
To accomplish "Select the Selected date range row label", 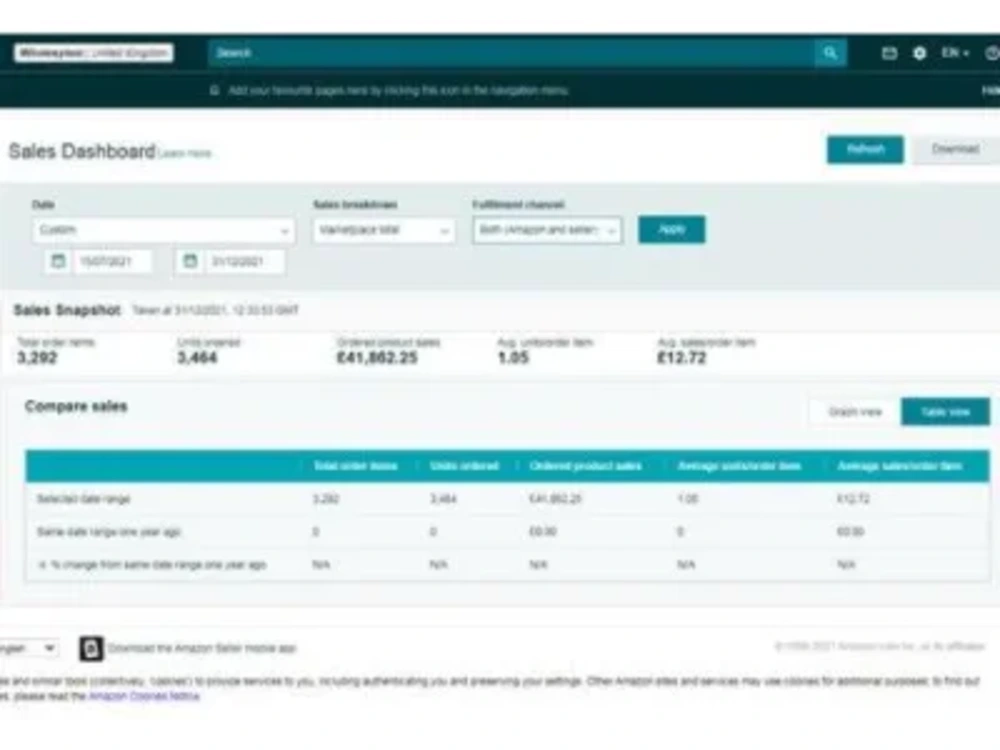I will point(84,499).
